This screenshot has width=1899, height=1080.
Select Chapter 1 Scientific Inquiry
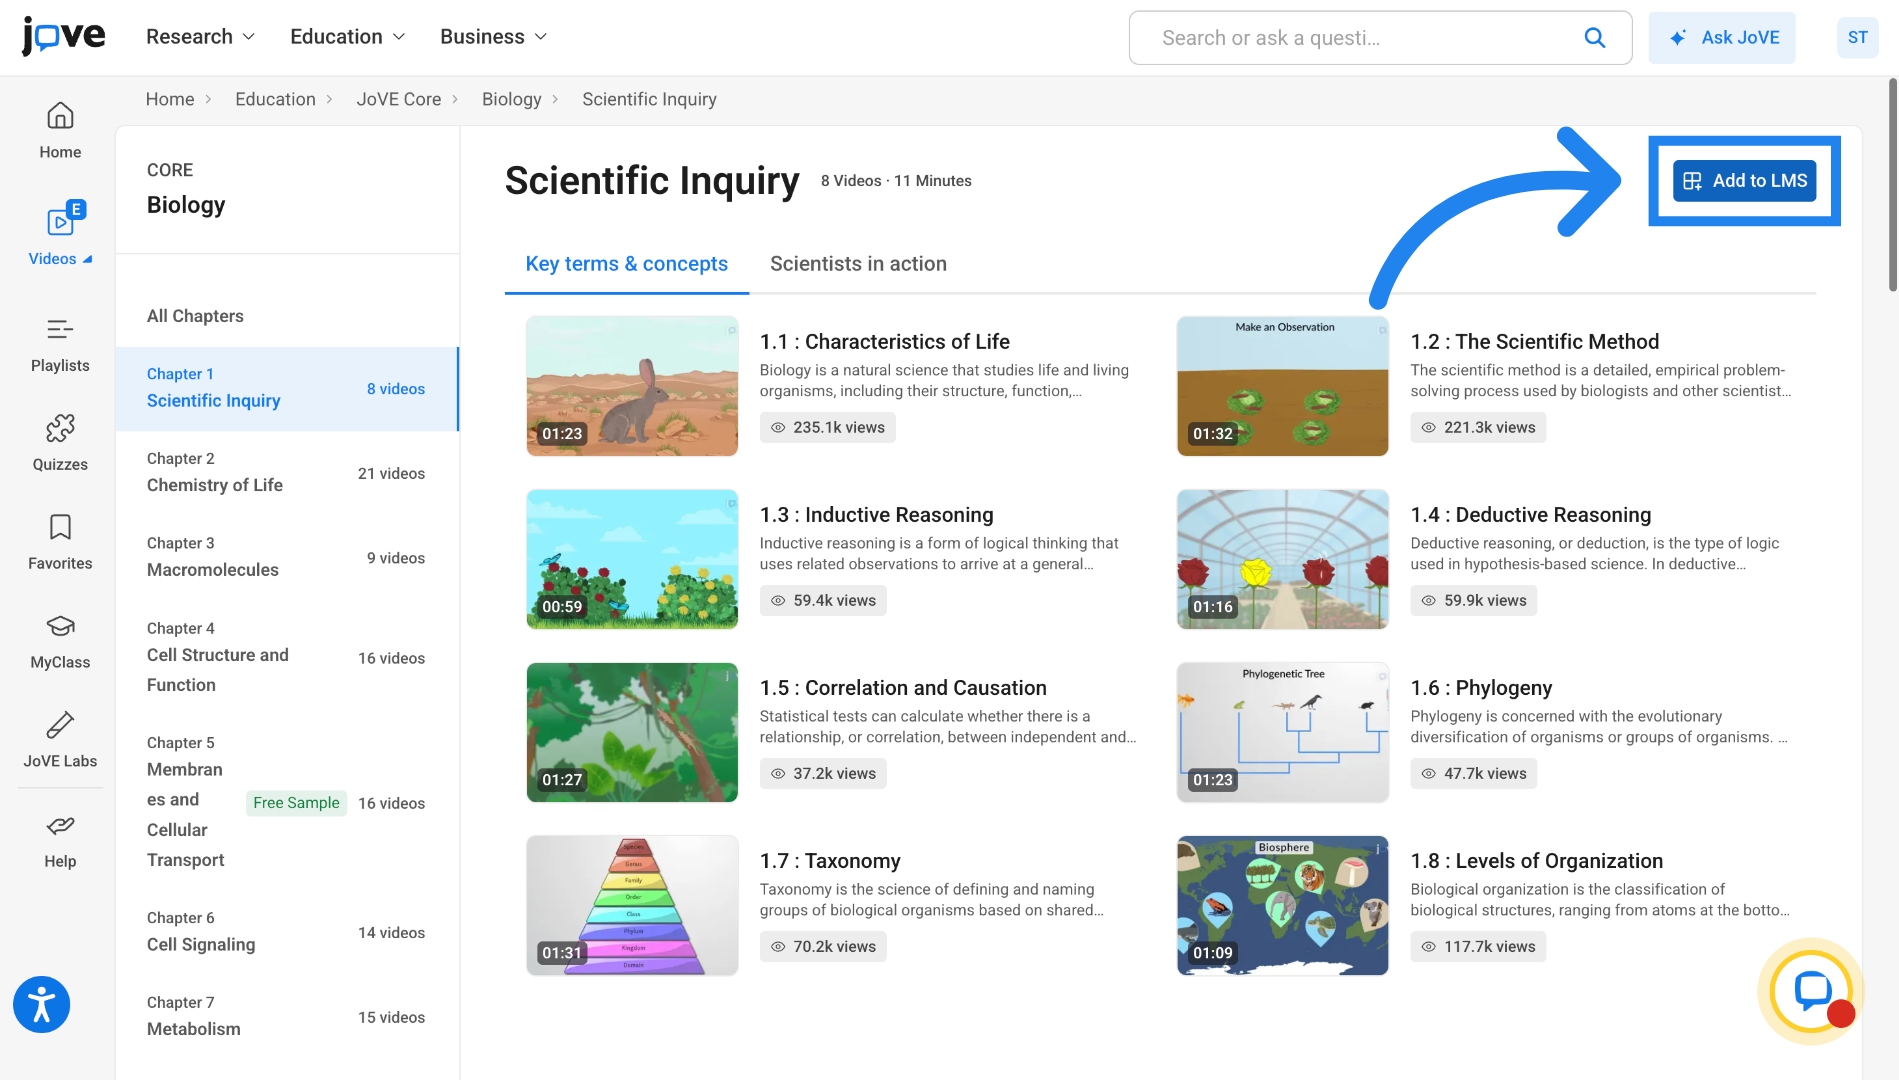tap(287, 388)
